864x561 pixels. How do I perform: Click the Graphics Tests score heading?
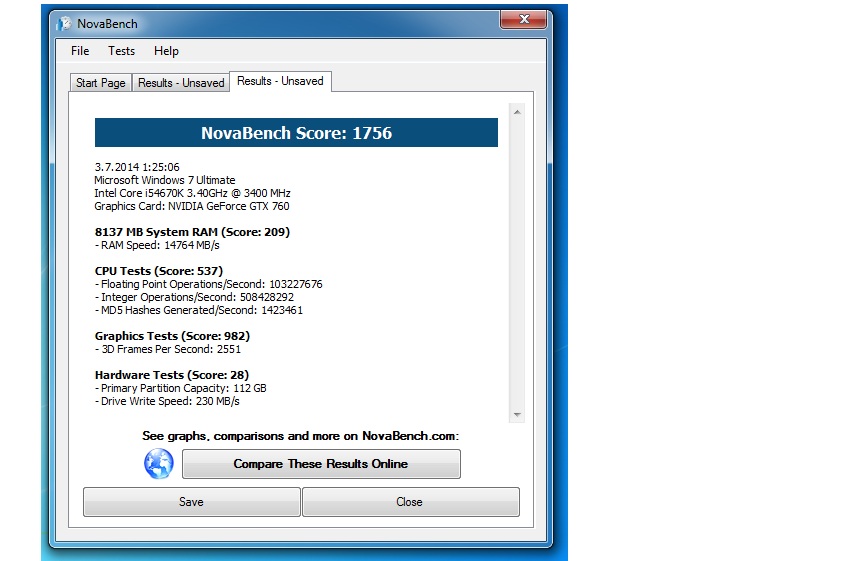pos(172,336)
